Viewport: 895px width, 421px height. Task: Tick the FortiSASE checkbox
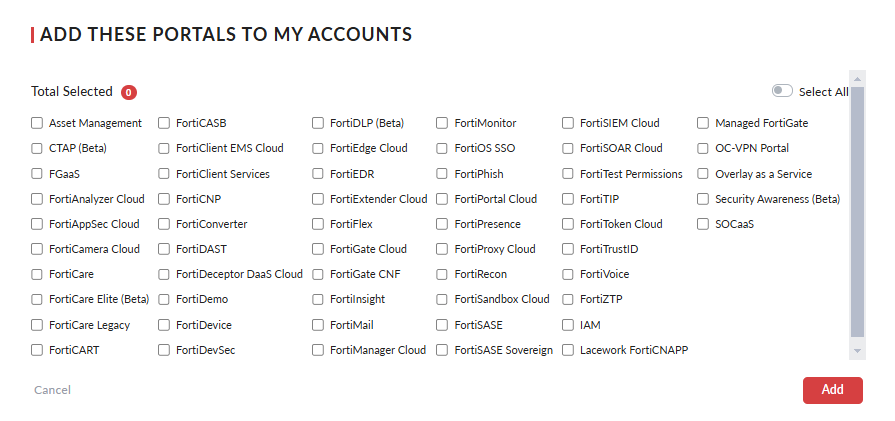point(442,325)
